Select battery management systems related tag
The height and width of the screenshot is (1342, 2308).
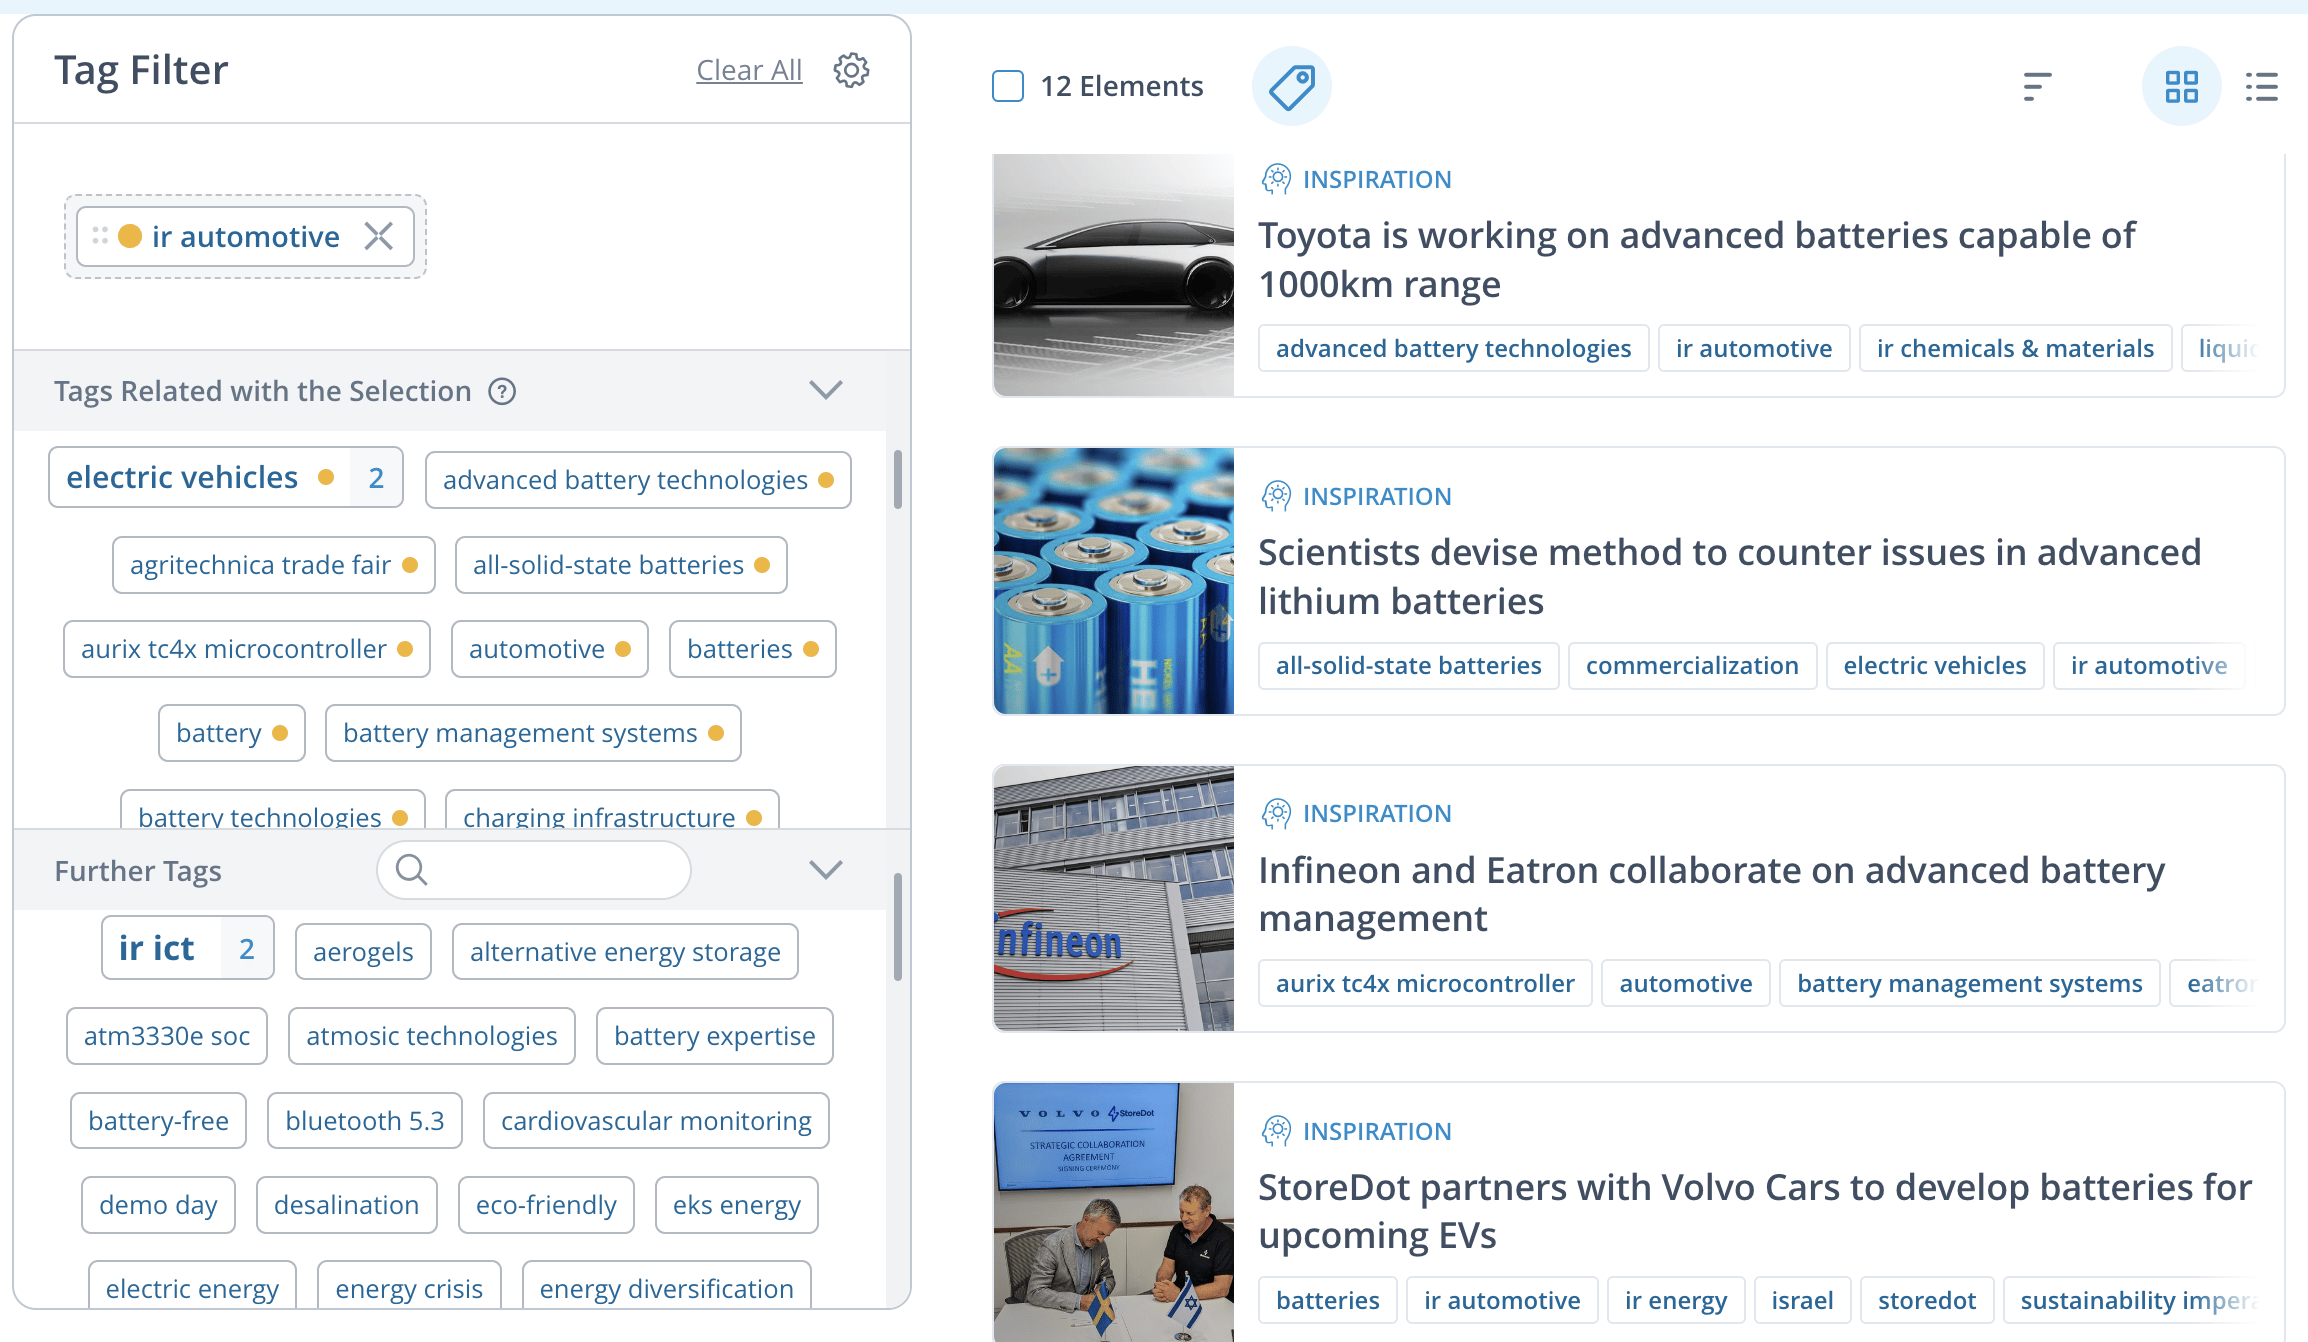coord(533,733)
